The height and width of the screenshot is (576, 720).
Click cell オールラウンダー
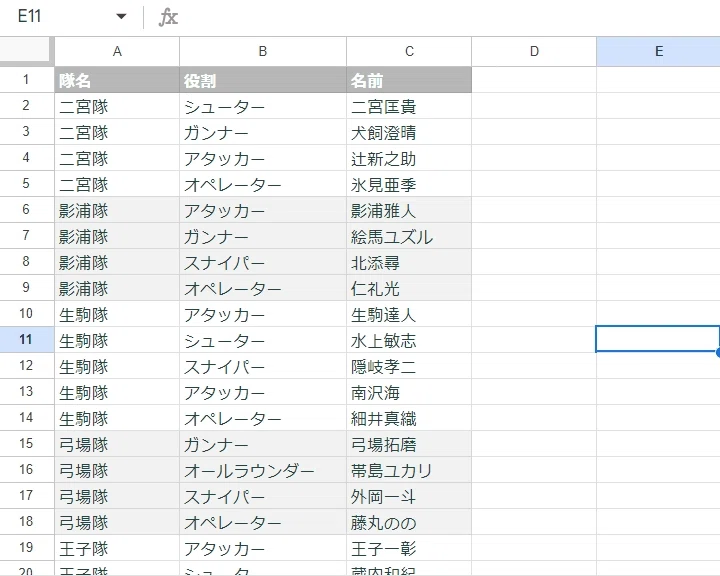(263, 469)
